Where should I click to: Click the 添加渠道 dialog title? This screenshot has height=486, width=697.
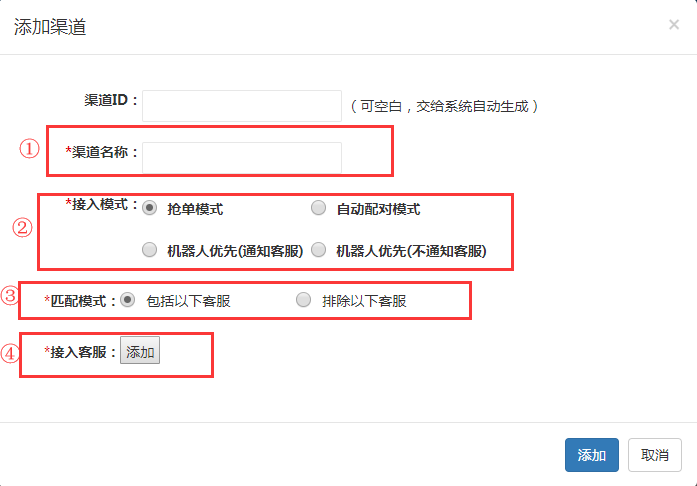50,27
